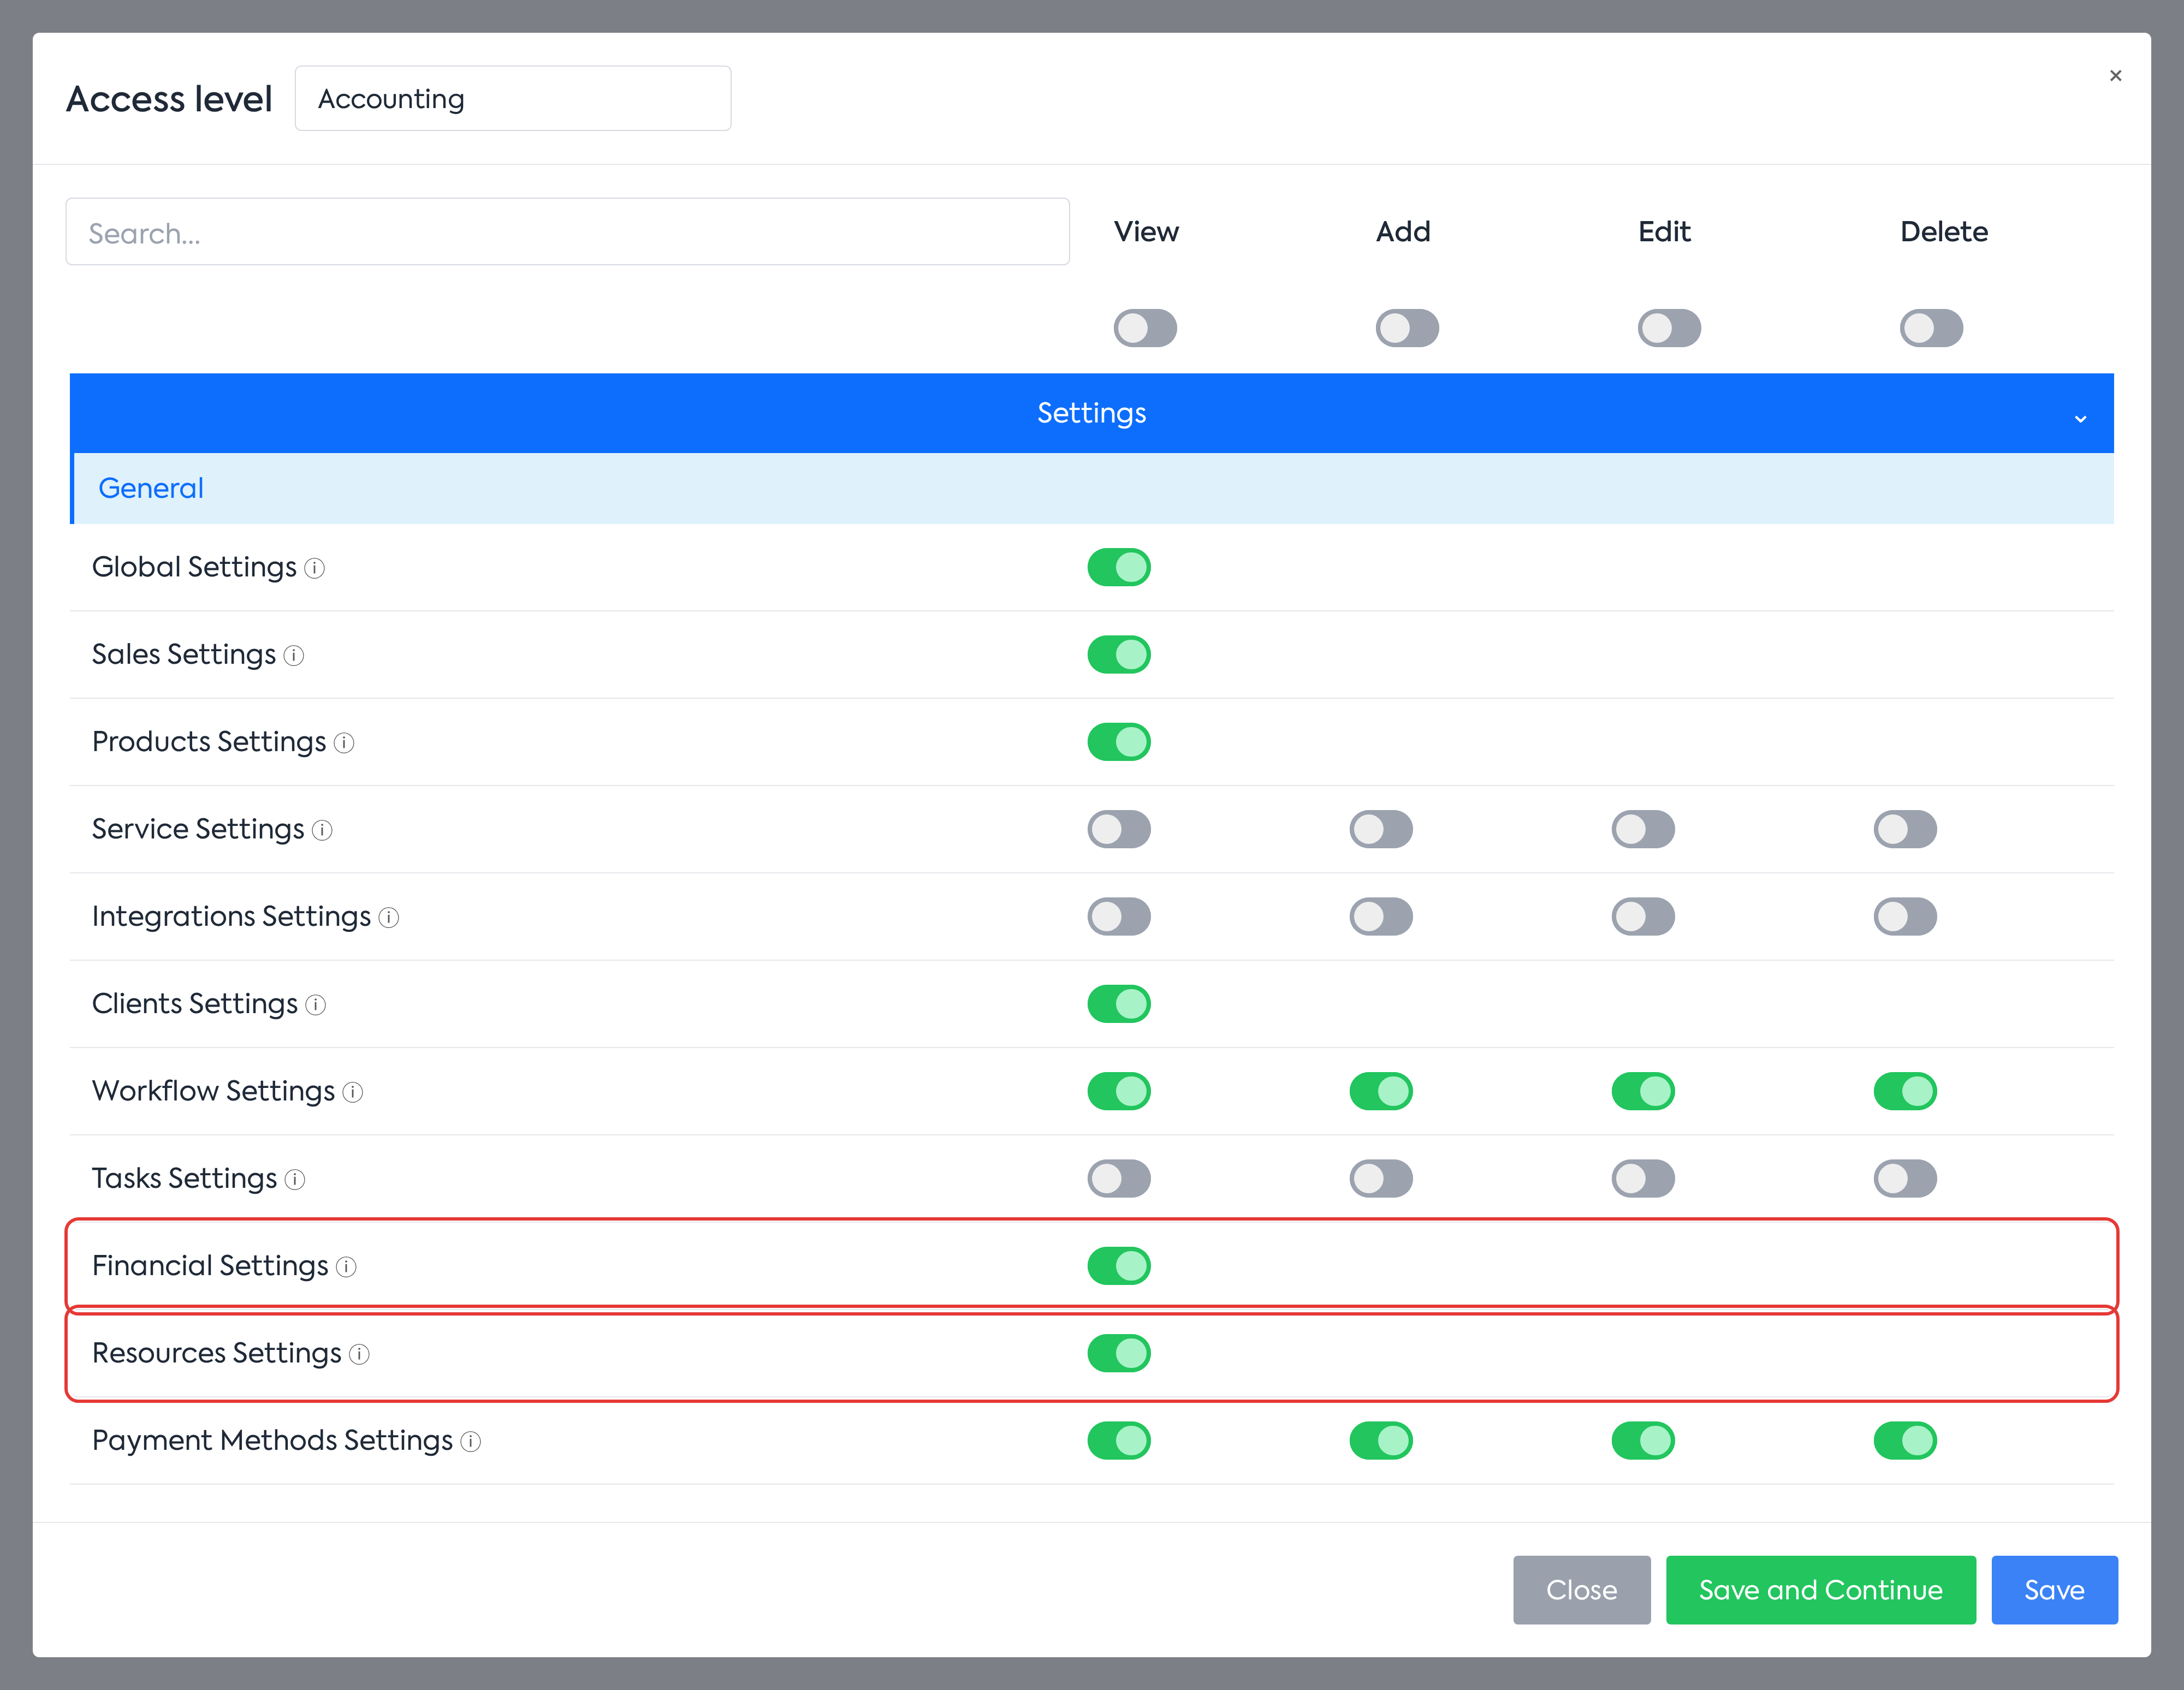Turn off Add for Workflow Settings
Viewport: 2184px width, 1690px height.
coord(1381,1091)
